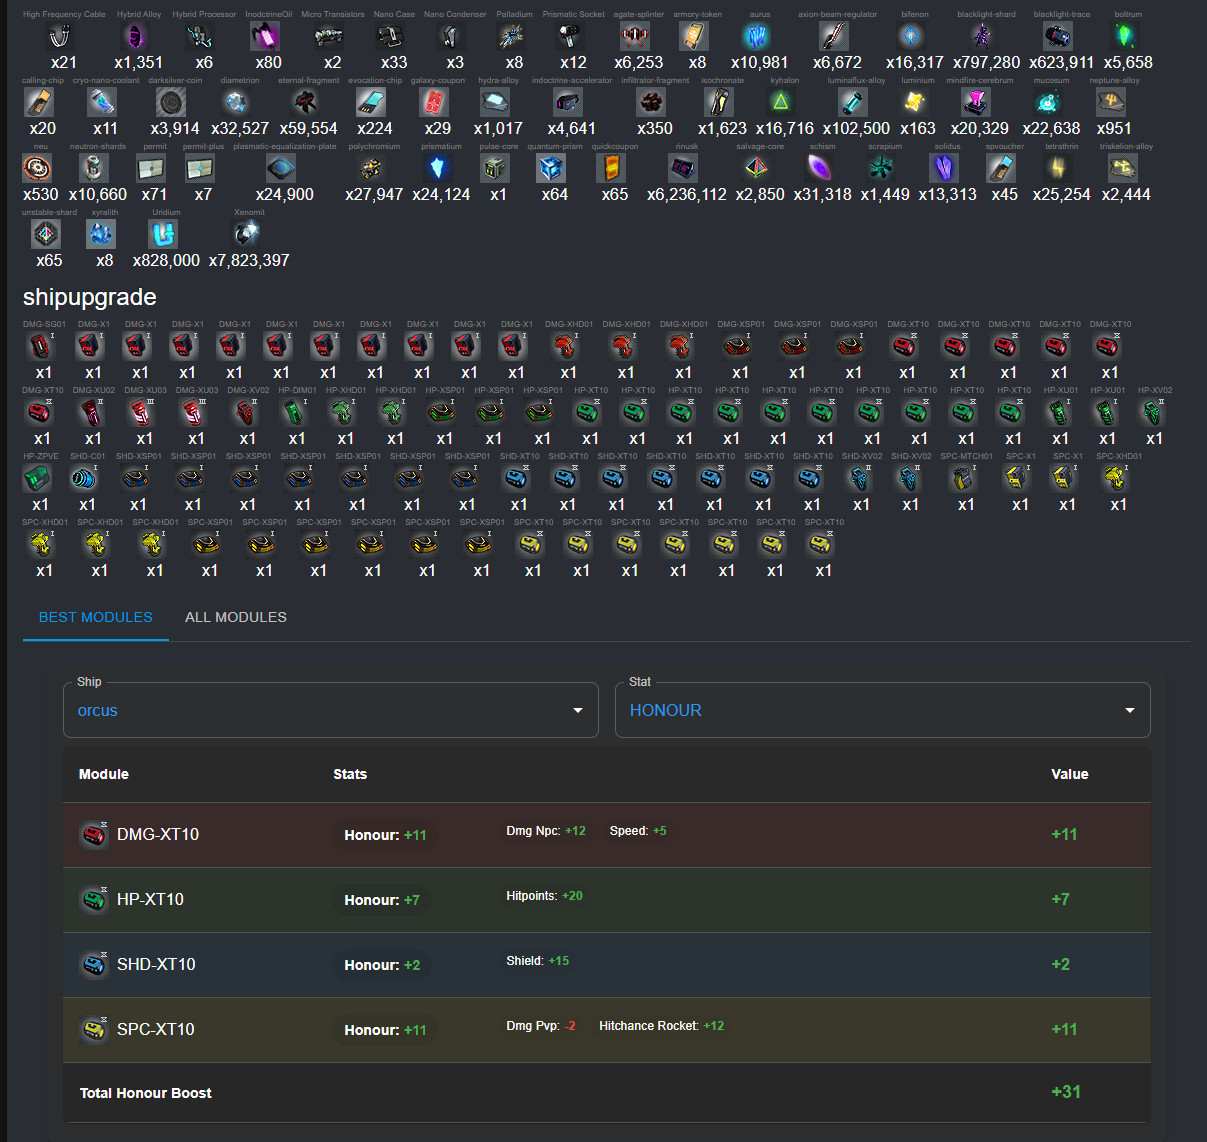
Task: Click the SPC-XT10 module row
Action: coord(607,1029)
